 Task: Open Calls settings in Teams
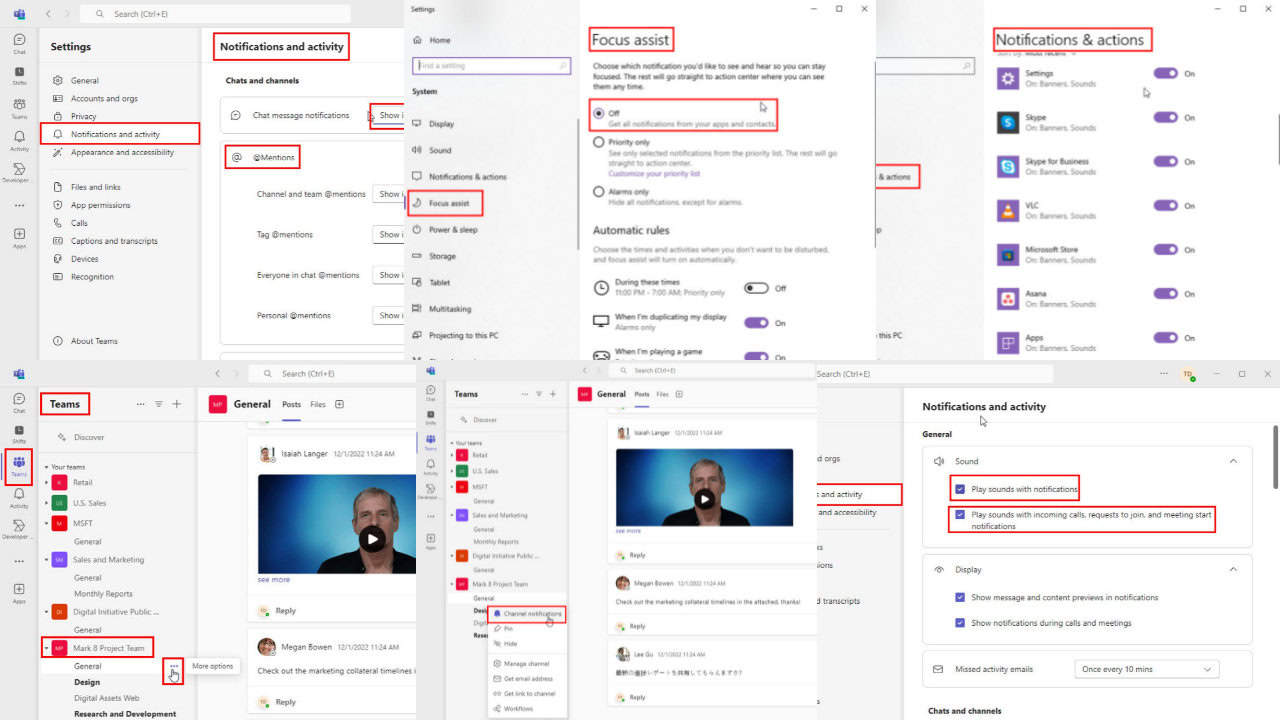[79, 223]
